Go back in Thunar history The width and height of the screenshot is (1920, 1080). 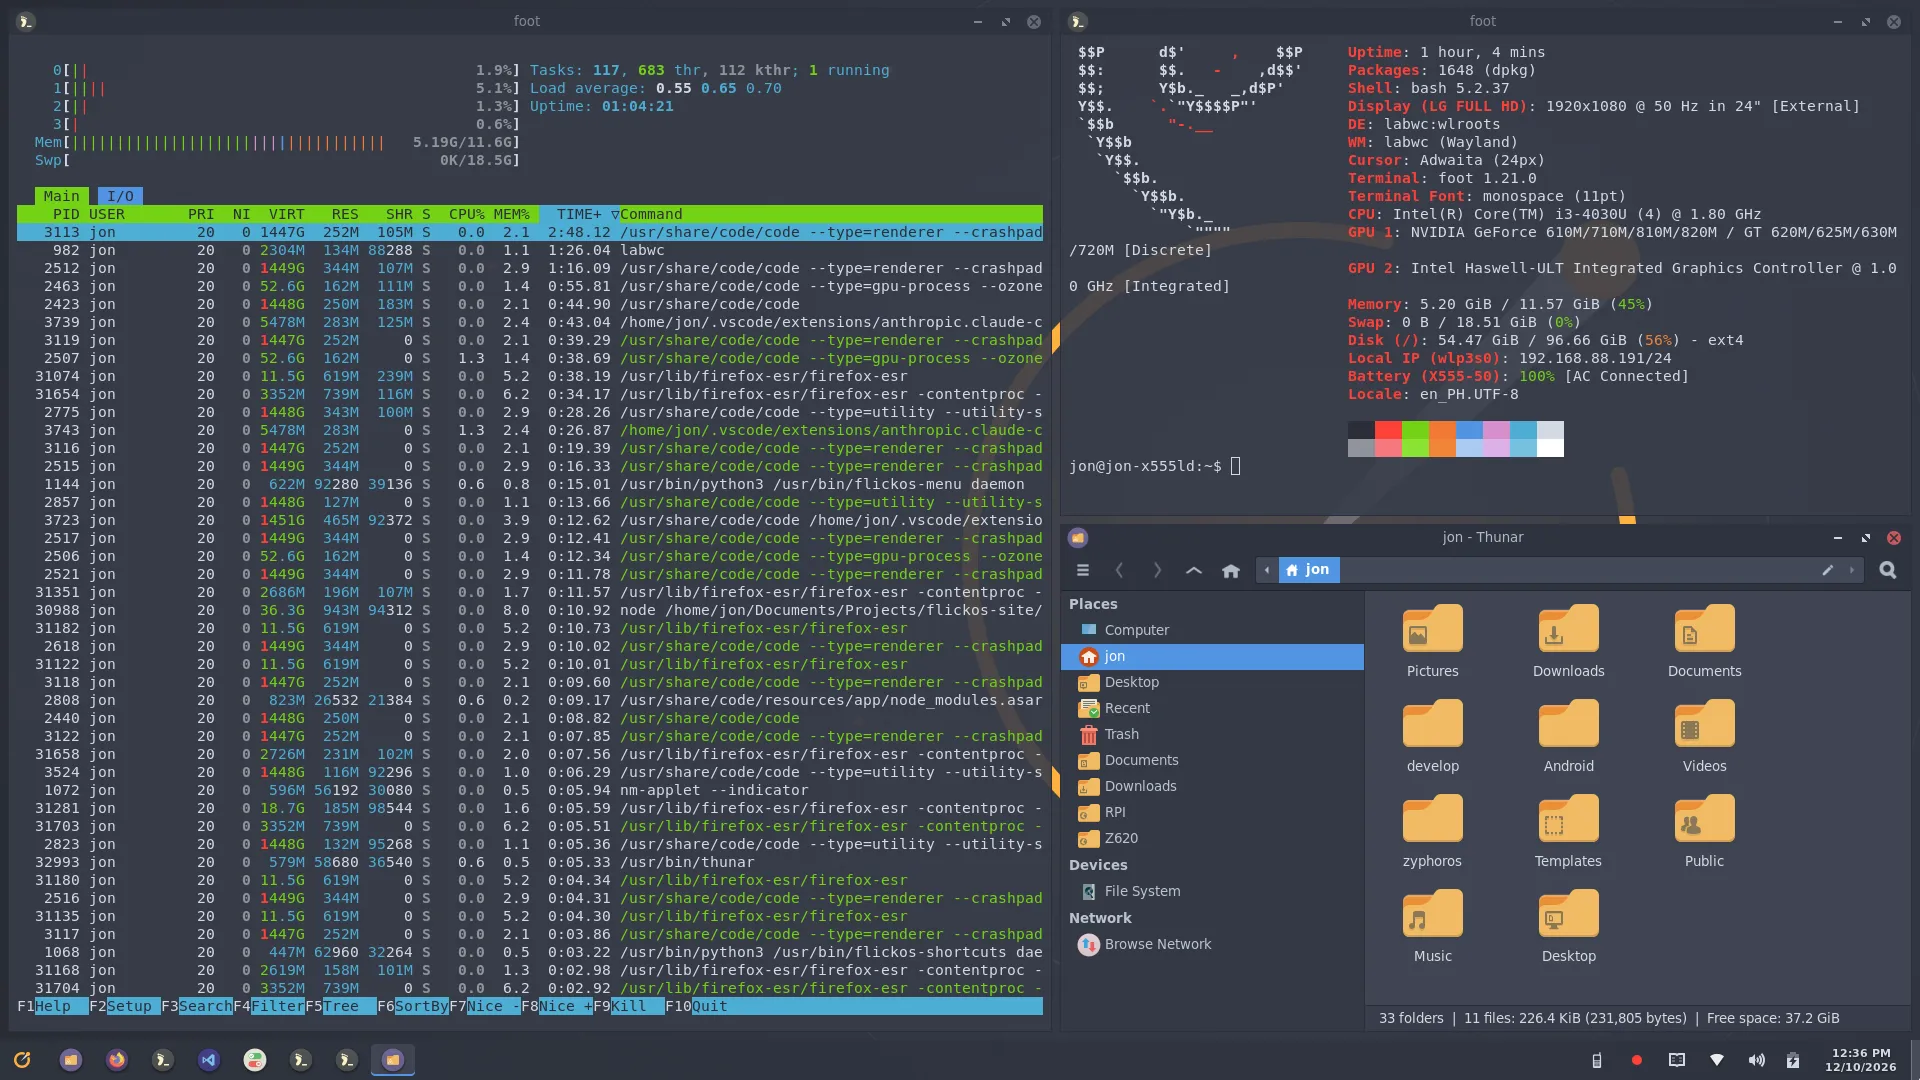(x=1120, y=570)
